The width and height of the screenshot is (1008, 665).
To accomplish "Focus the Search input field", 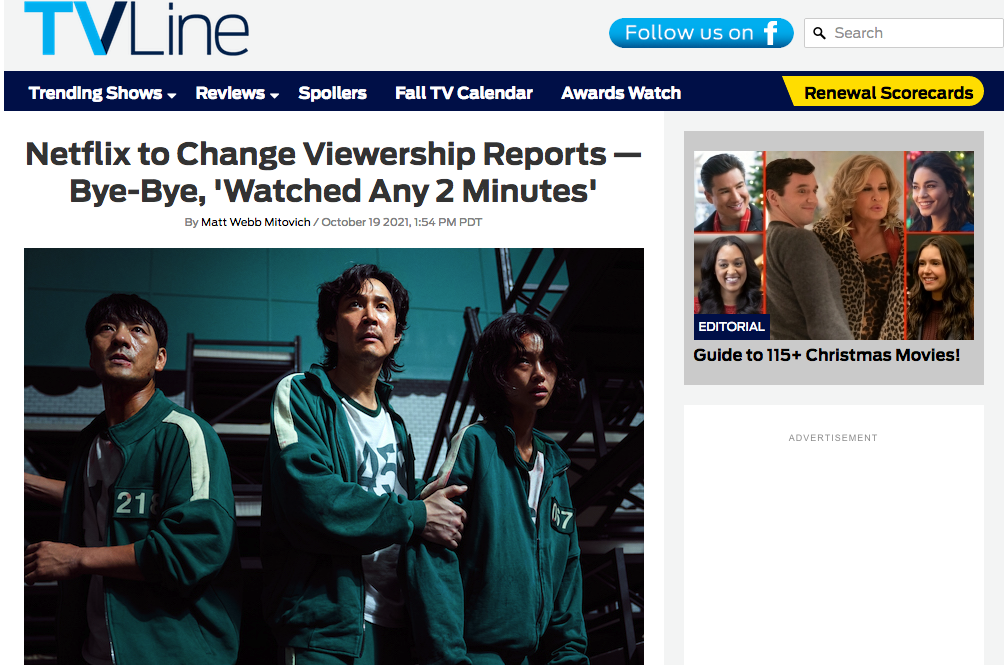I will click(x=903, y=33).
